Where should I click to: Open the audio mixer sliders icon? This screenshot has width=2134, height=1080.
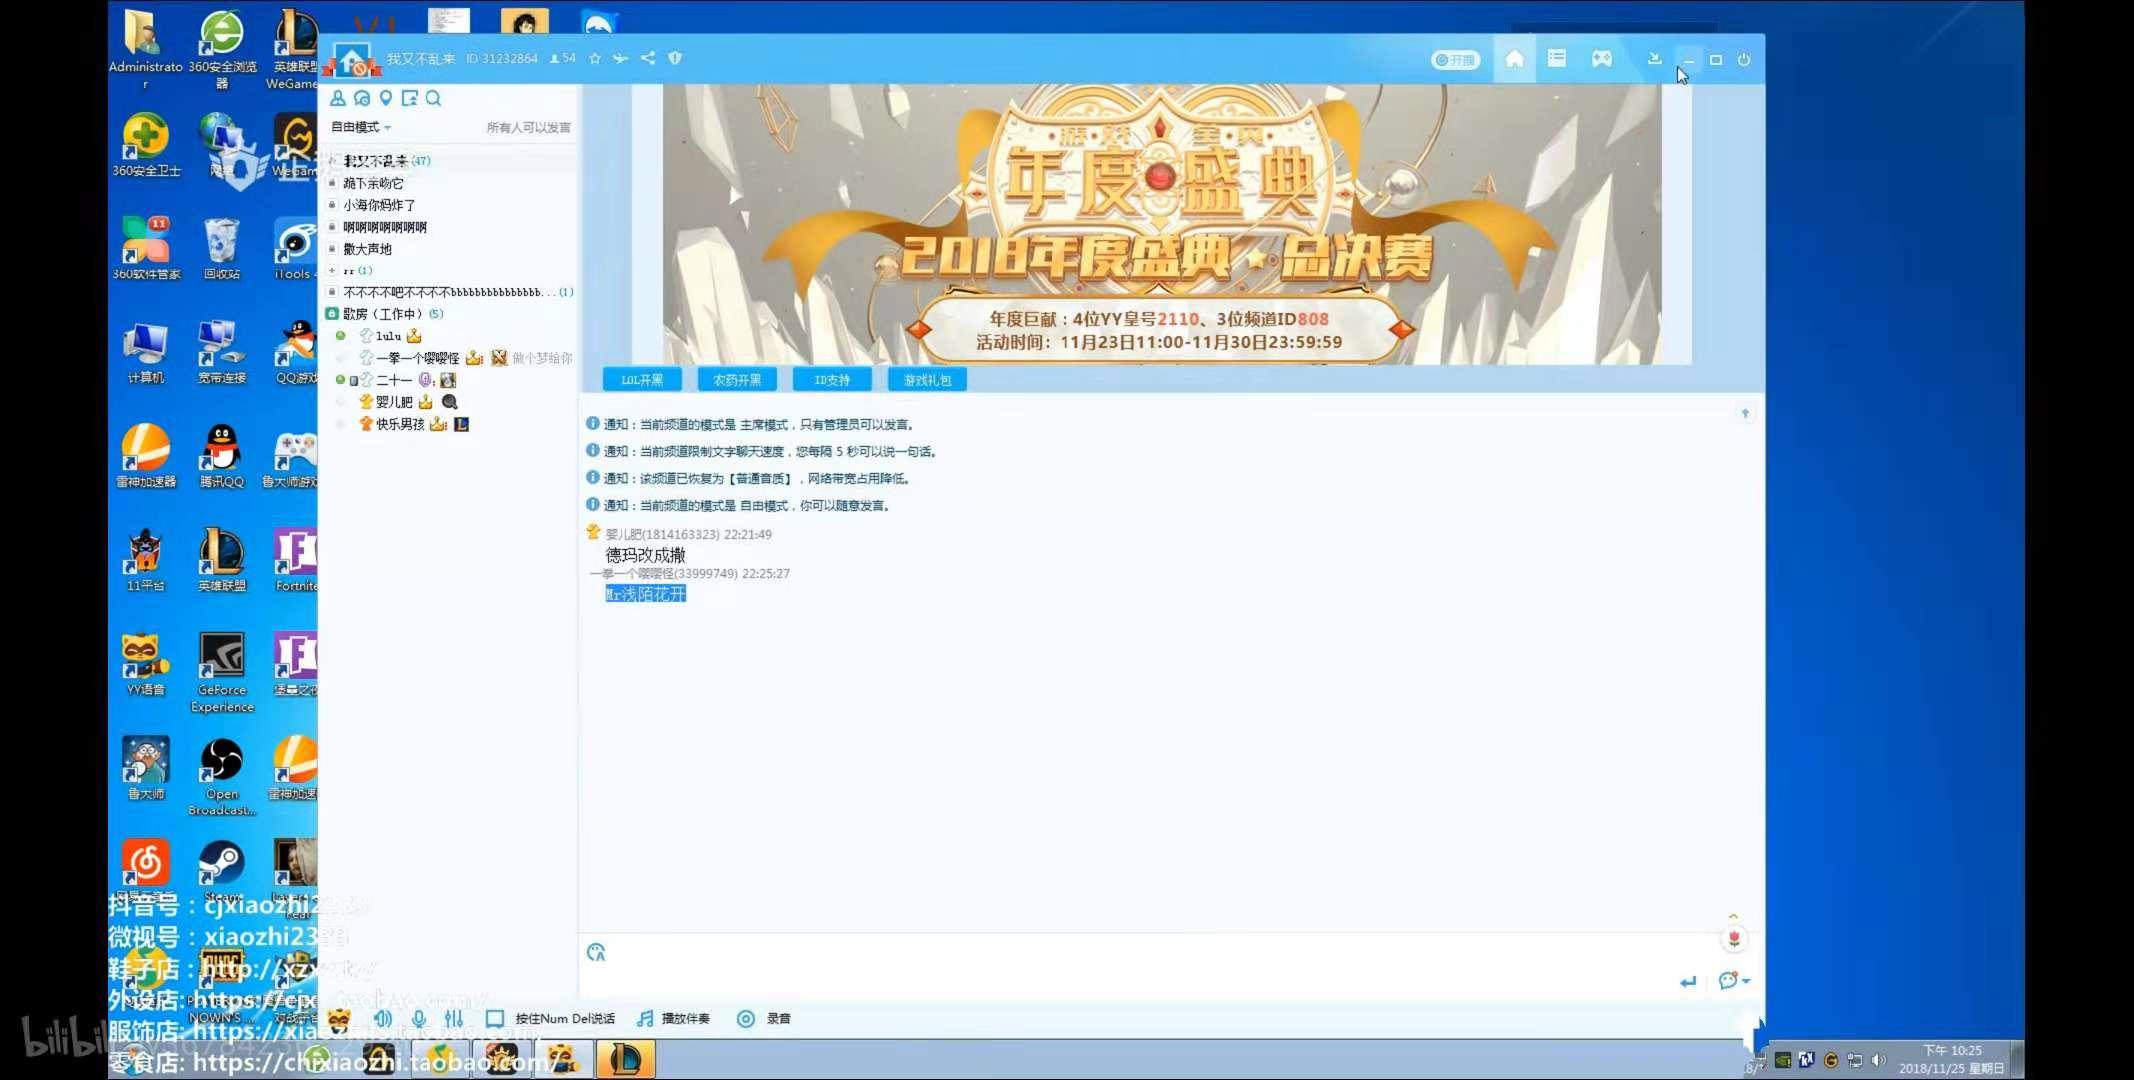coord(453,1018)
